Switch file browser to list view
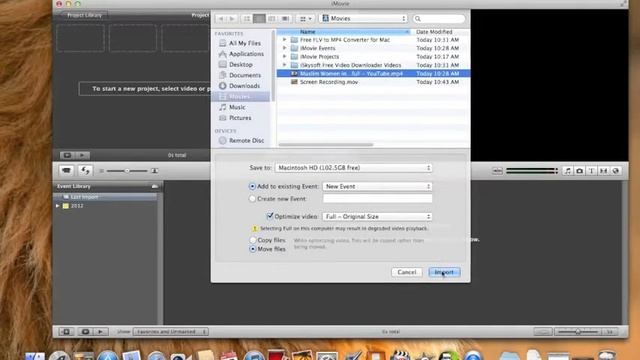The height and width of the screenshot is (360, 640). point(259,19)
